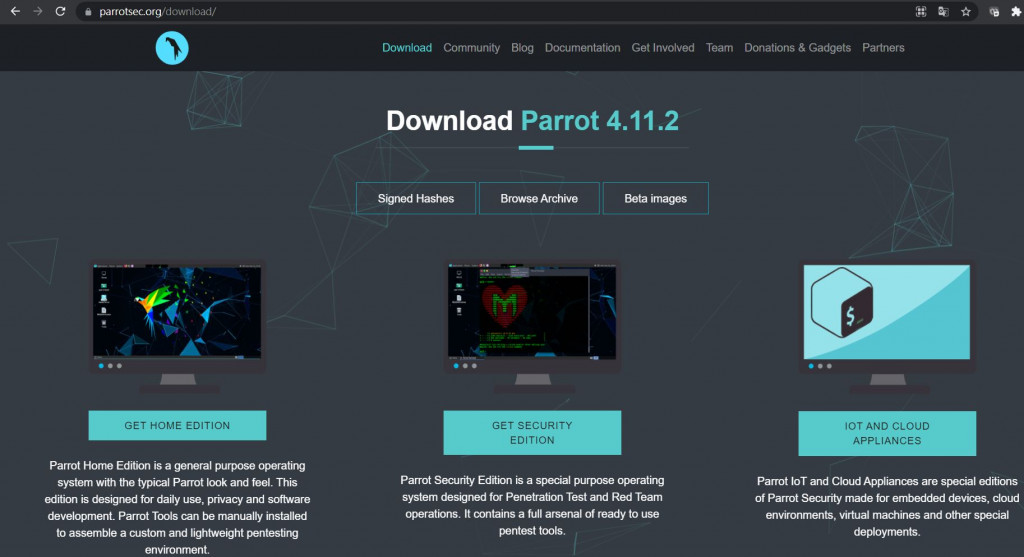
Task: Select second carousel dot under IoT image
Action: click(x=820, y=366)
